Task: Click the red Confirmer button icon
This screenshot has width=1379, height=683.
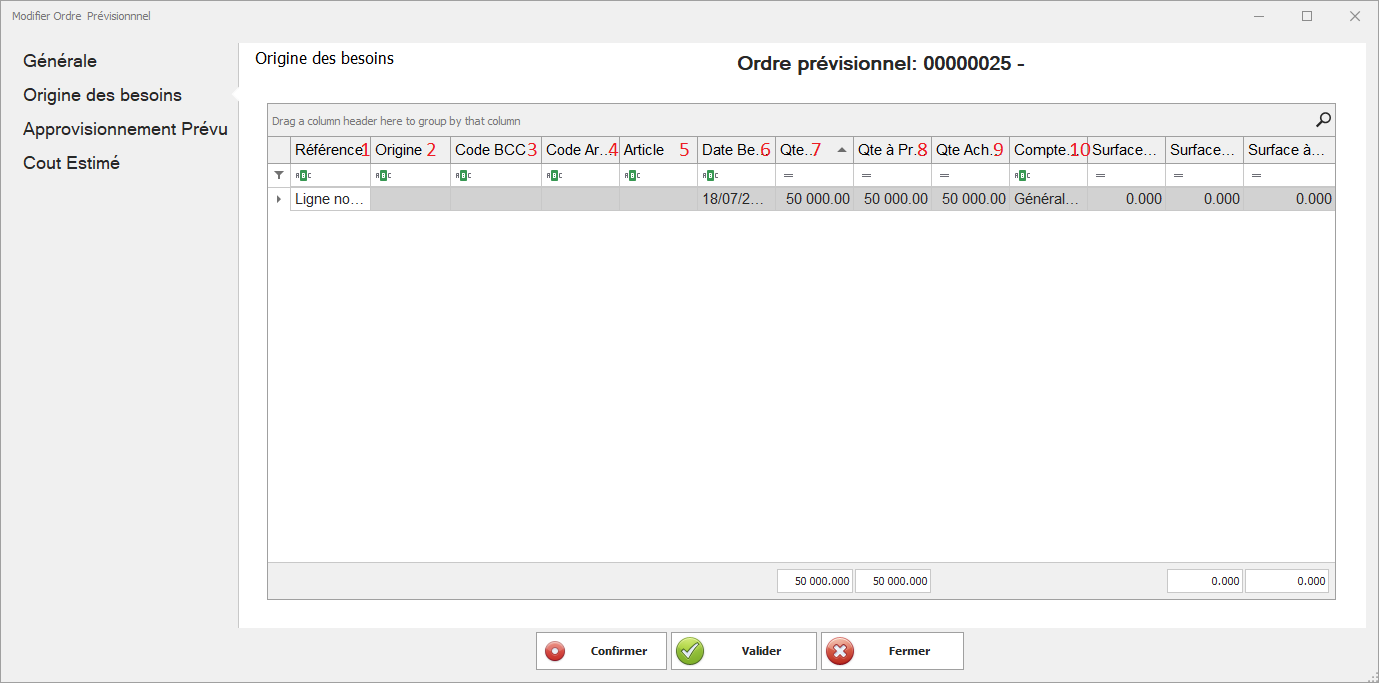Action: coord(555,651)
